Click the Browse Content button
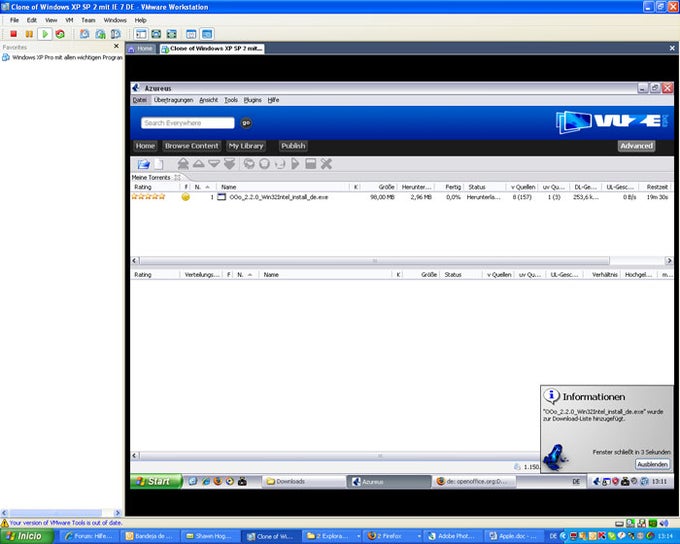The image size is (680, 544). coord(192,146)
